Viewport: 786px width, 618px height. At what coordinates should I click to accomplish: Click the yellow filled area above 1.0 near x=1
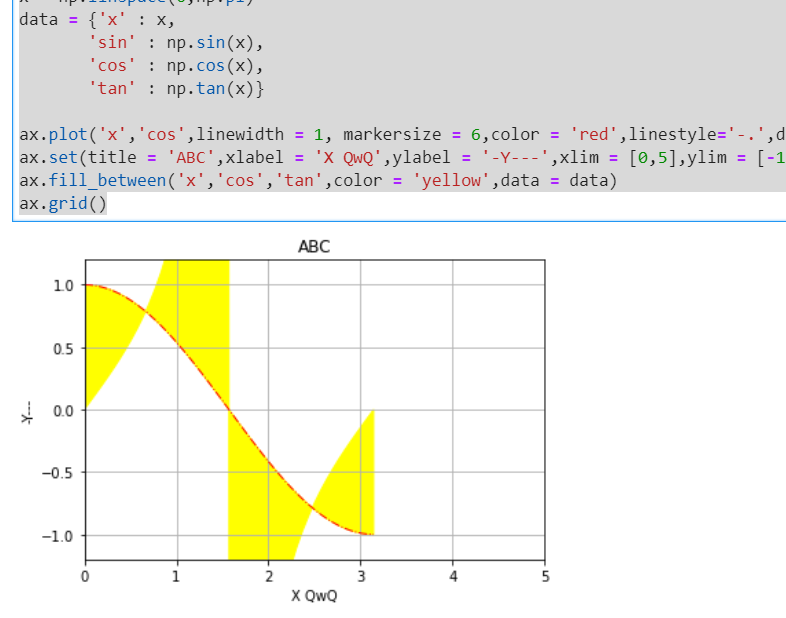tap(195, 272)
